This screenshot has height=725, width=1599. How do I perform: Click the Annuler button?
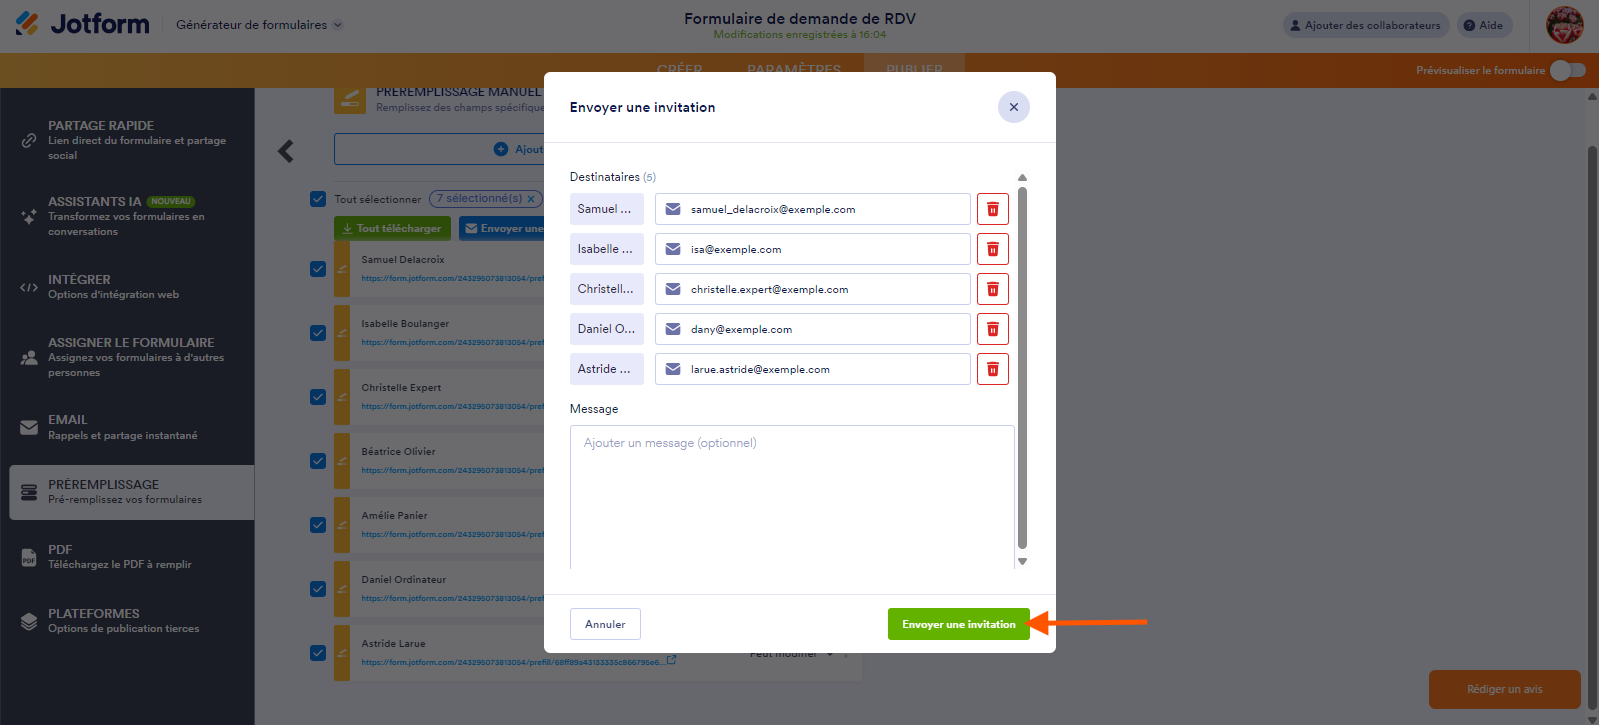tap(605, 624)
